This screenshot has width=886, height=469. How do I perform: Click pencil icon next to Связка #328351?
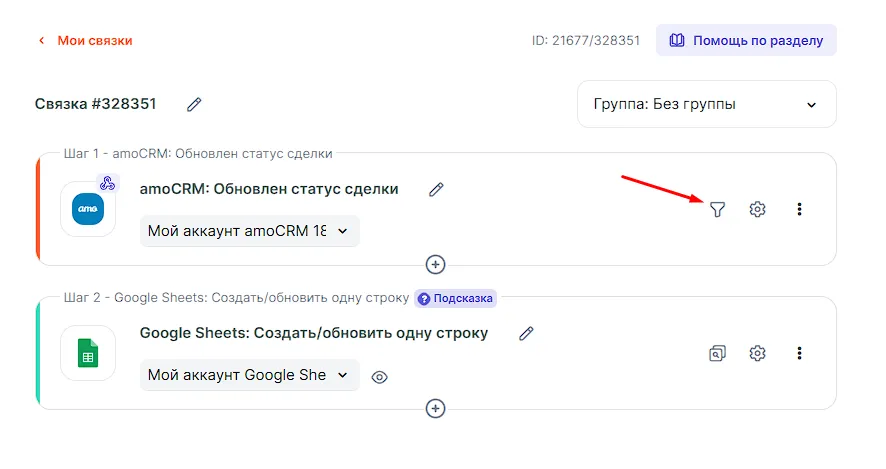(x=194, y=104)
